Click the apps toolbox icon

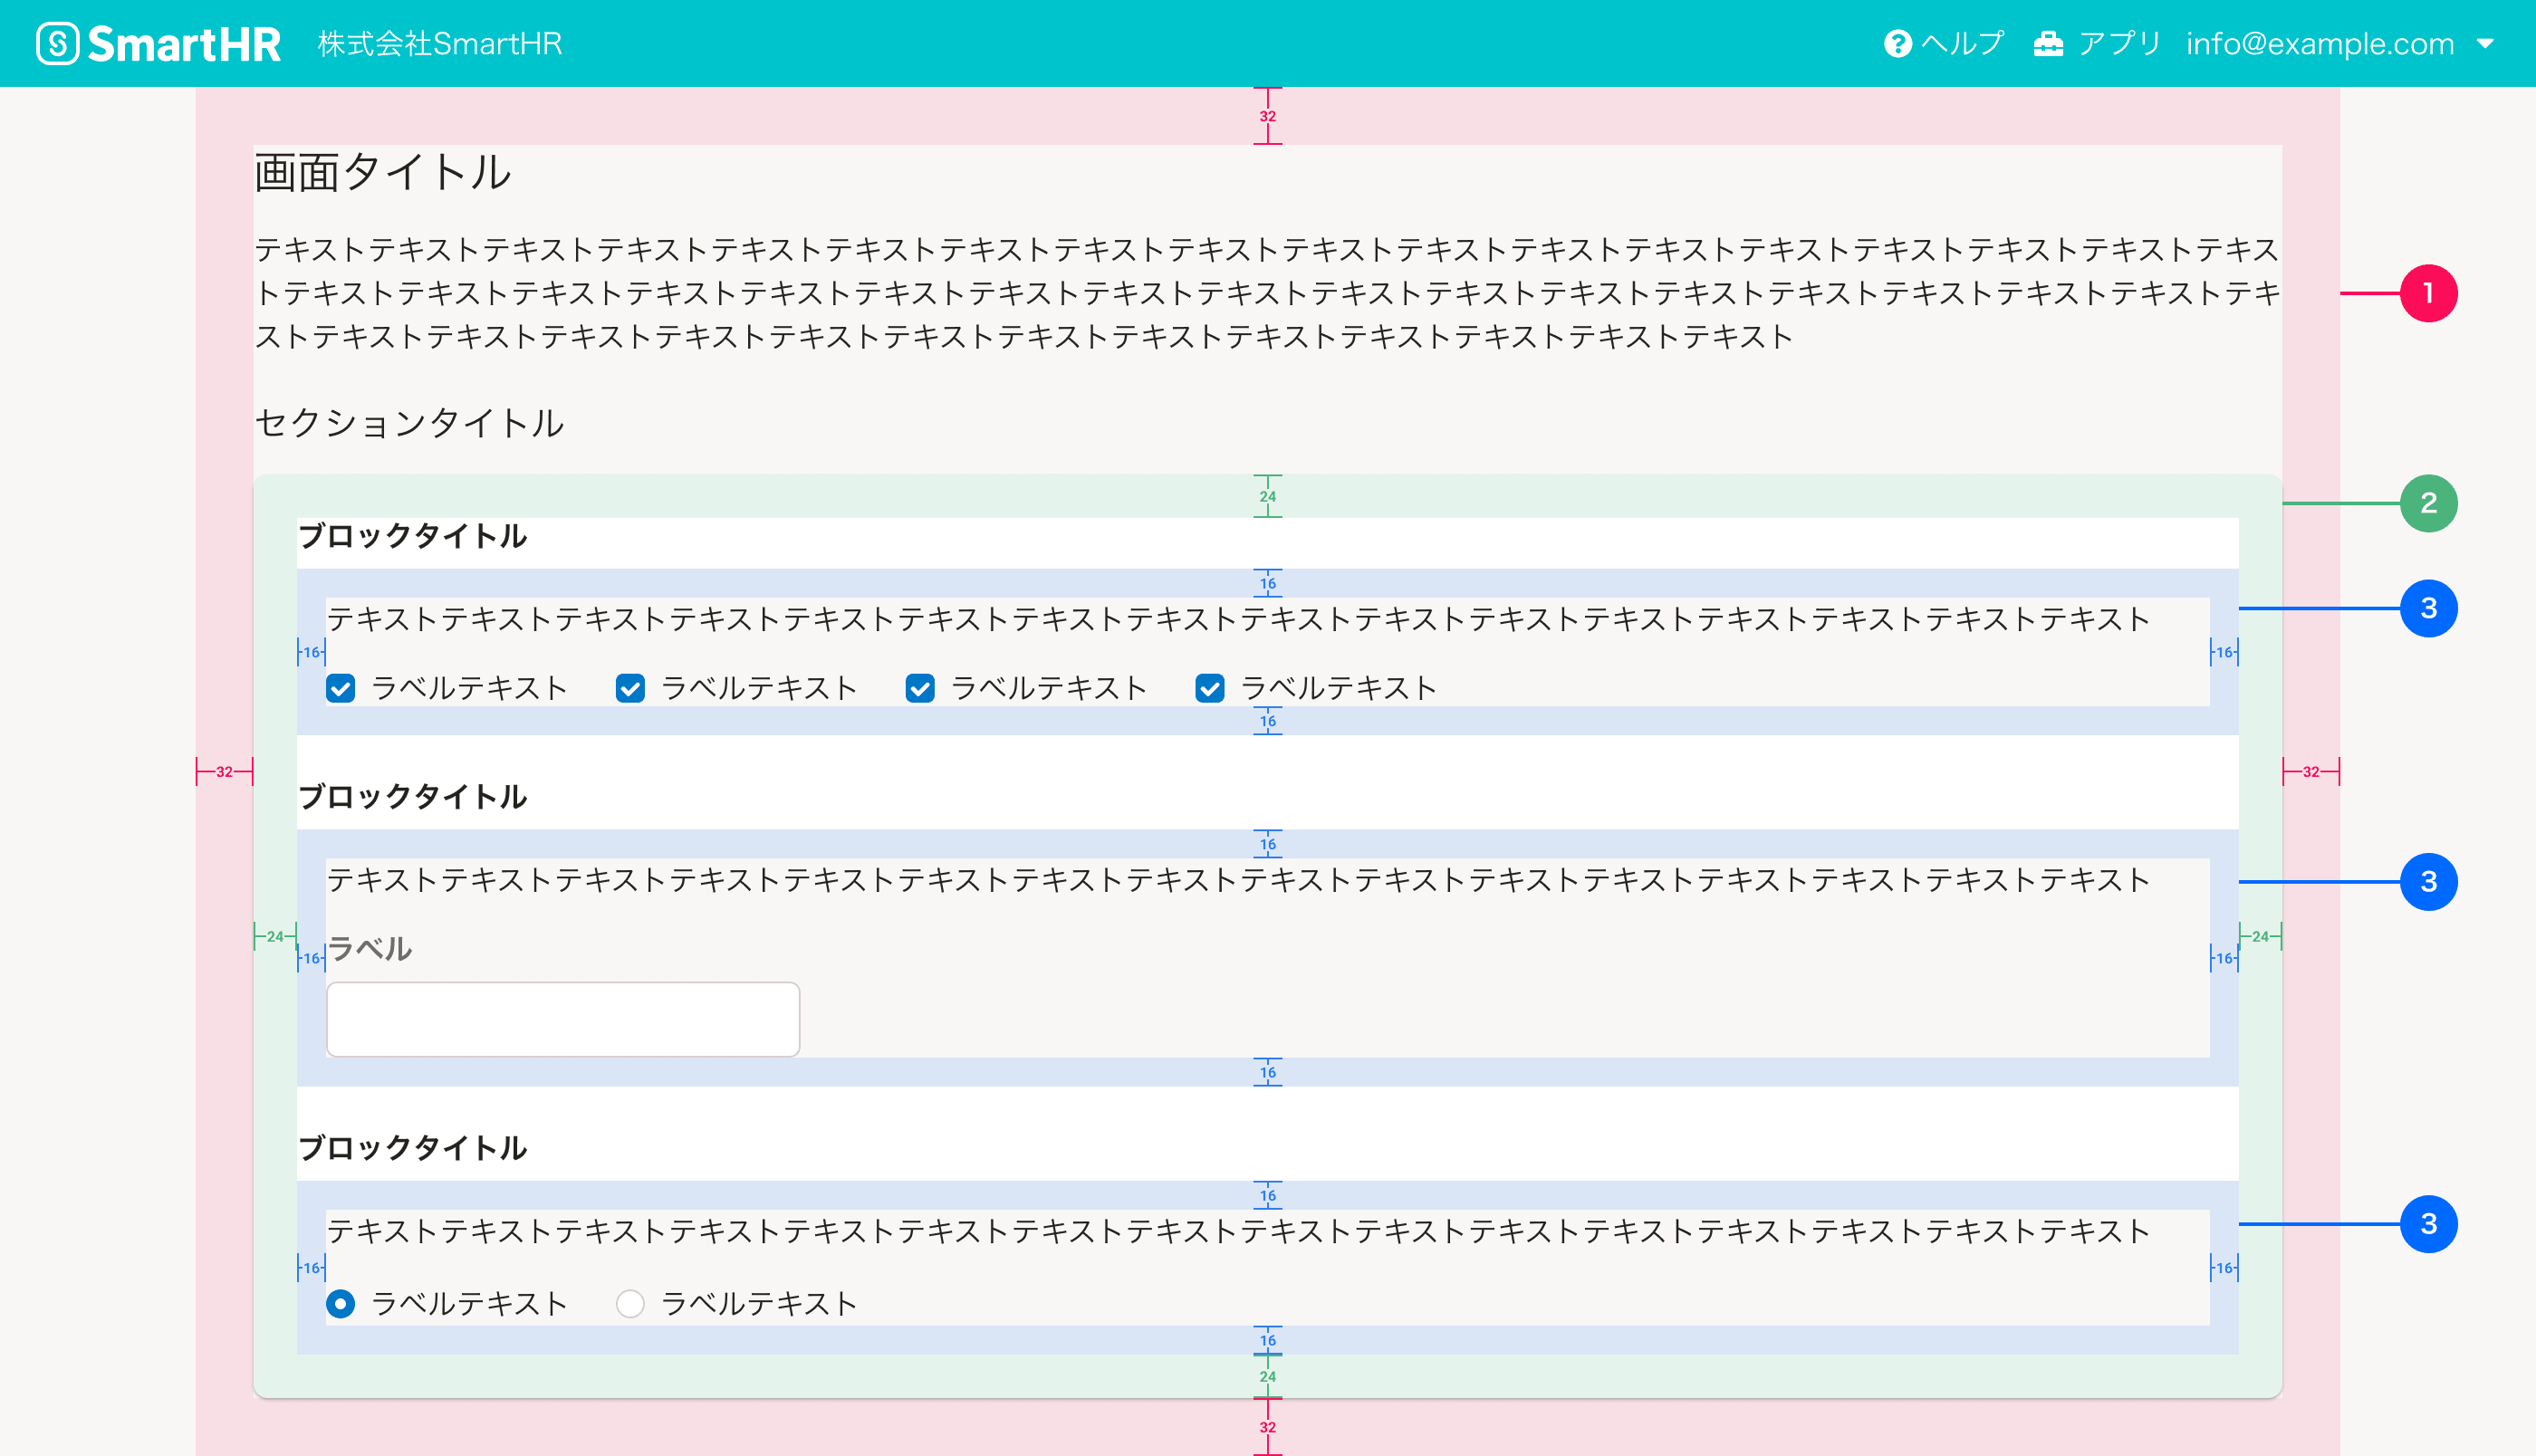point(2048,44)
